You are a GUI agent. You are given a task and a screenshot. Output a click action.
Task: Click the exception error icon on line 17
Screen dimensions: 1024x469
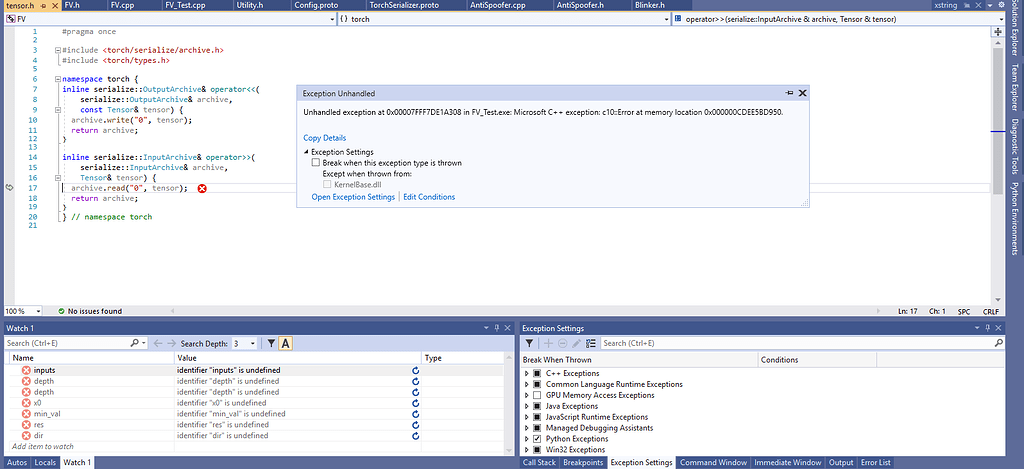(x=202, y=188)
